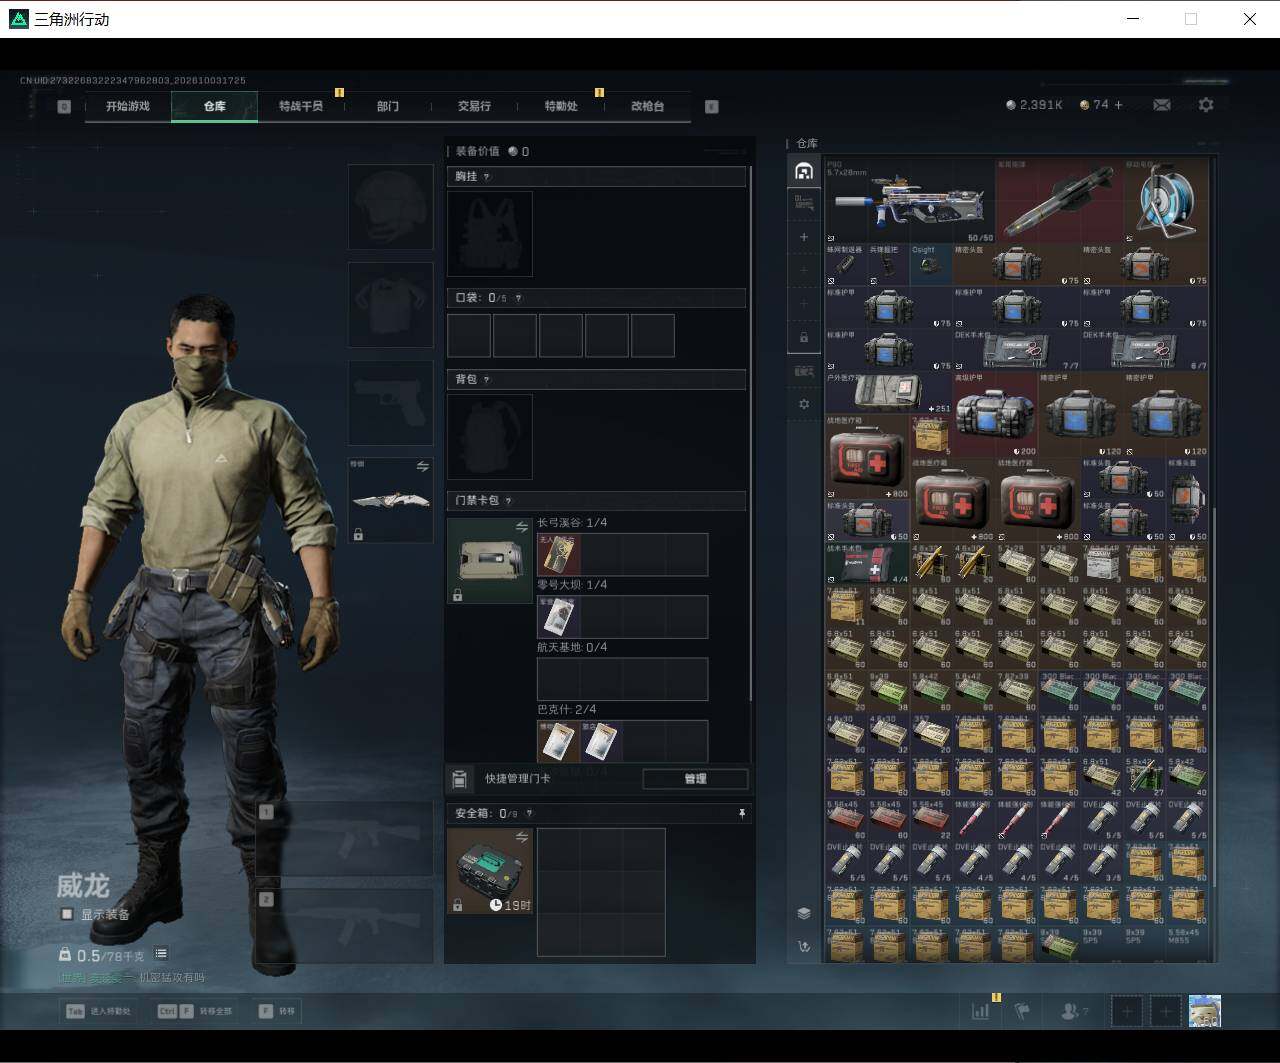1280x1063 pixels.
Task: Select the main warehouse home icon
Action: point(804,171)
